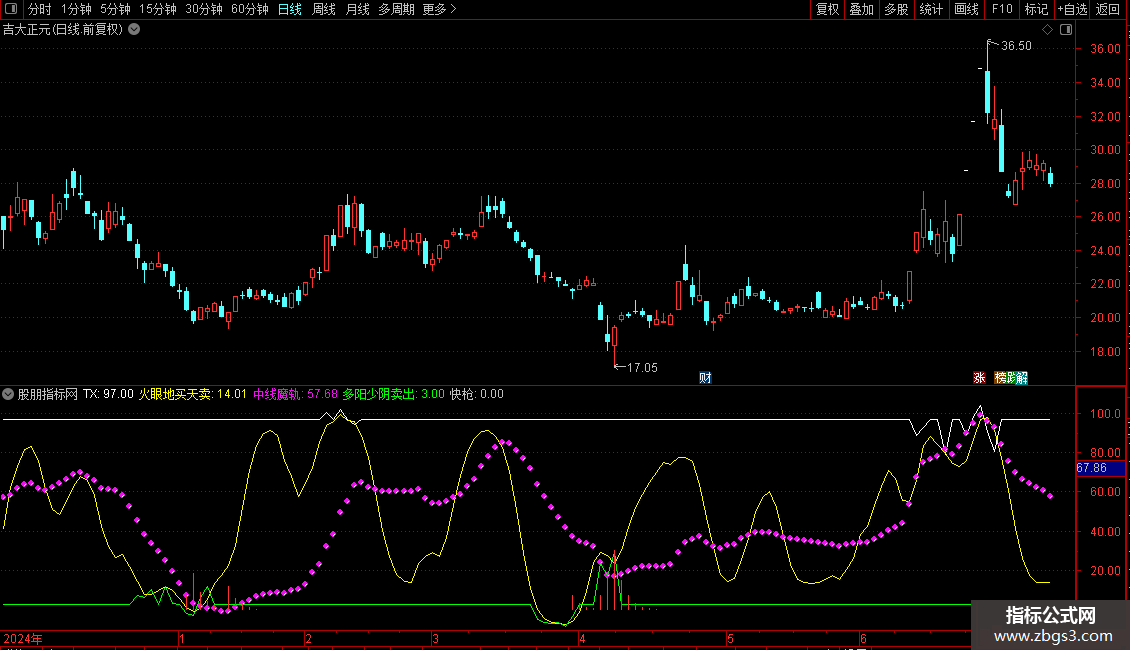Click the 涨 marker icon on chart
Image resolution: width=1130 pixels, height=650 pixels.
point(979,378)
